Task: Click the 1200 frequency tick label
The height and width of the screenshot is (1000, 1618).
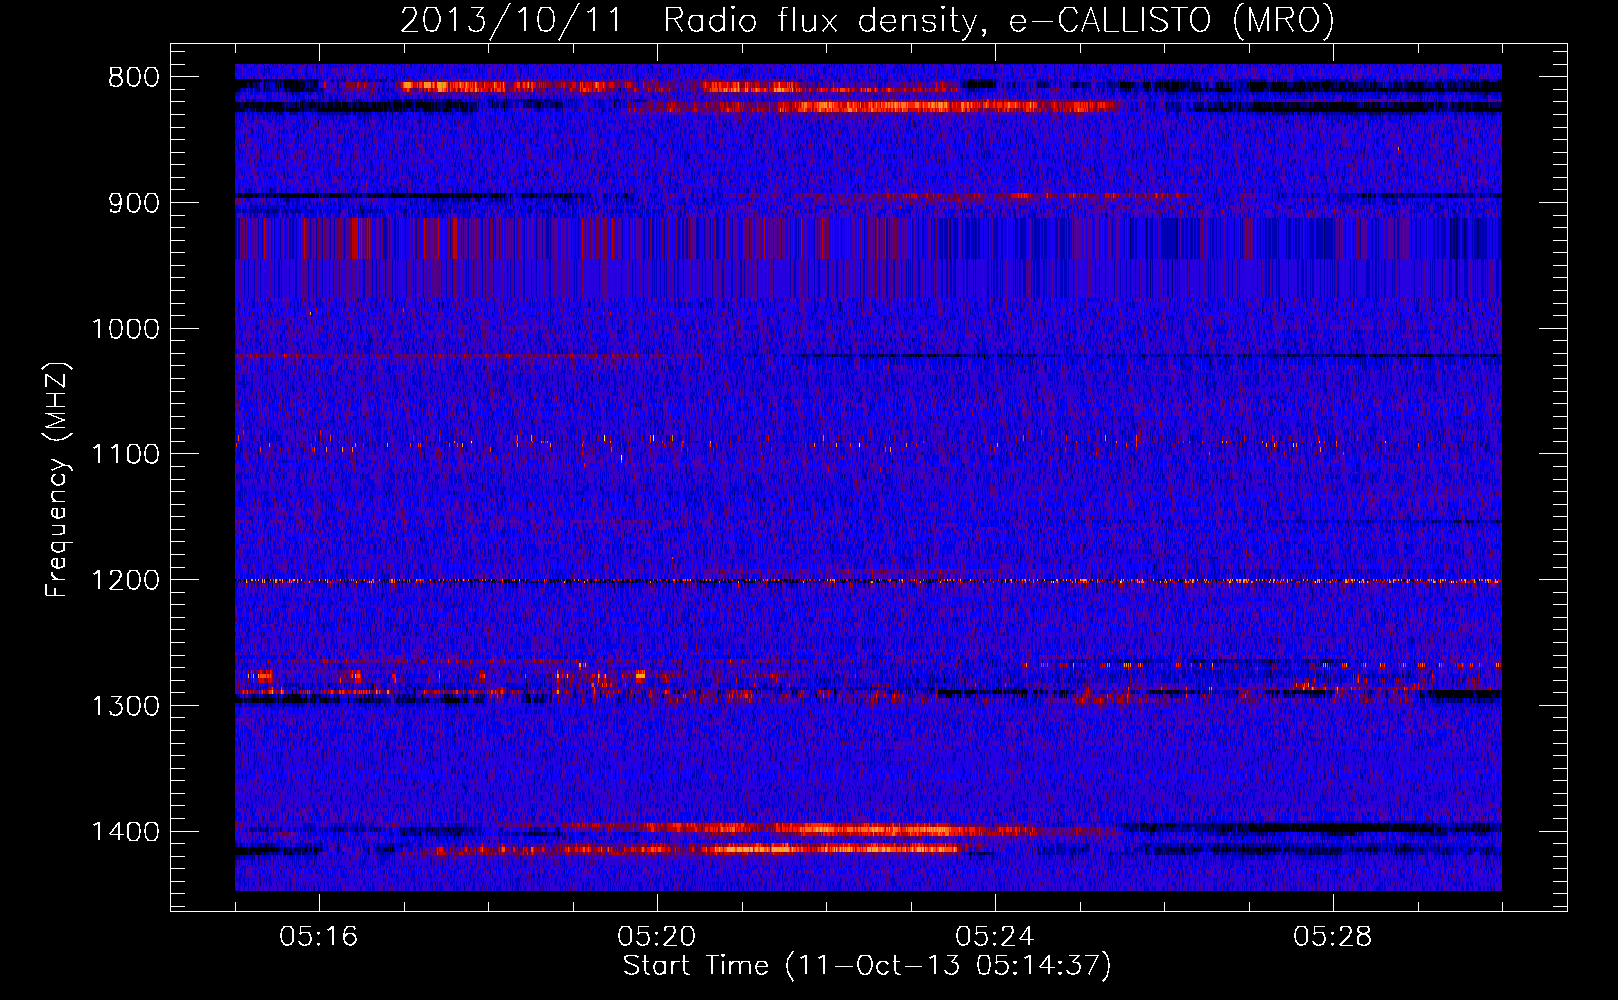Action: [125, 581]
